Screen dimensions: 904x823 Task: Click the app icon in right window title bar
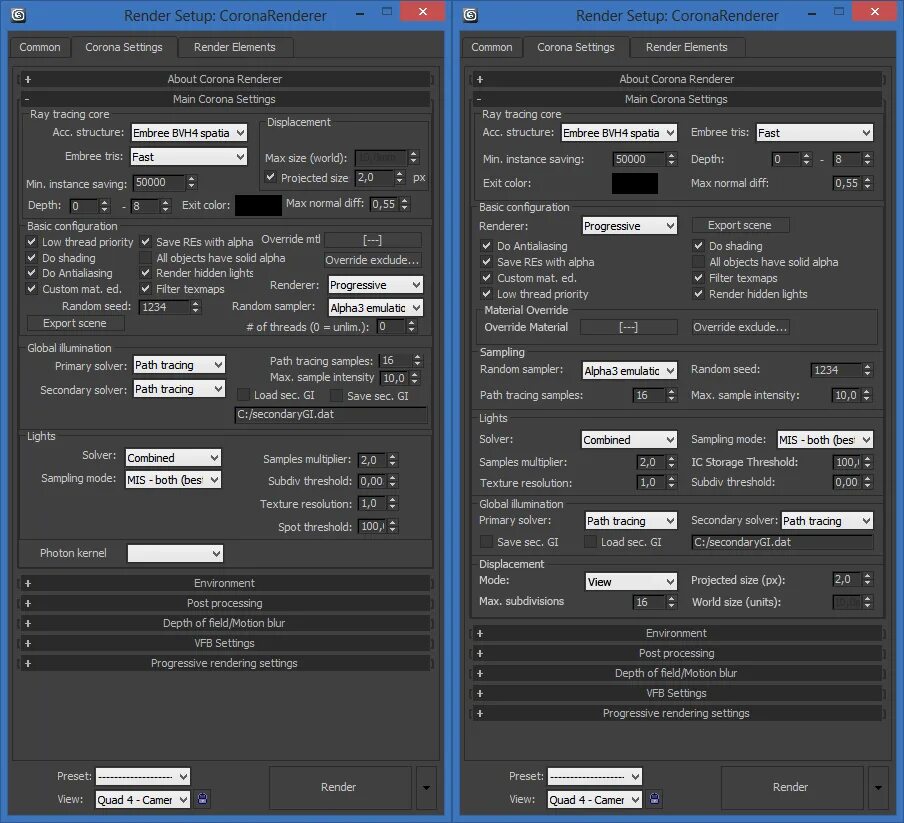pyautogui.click(x=470, y=15)
